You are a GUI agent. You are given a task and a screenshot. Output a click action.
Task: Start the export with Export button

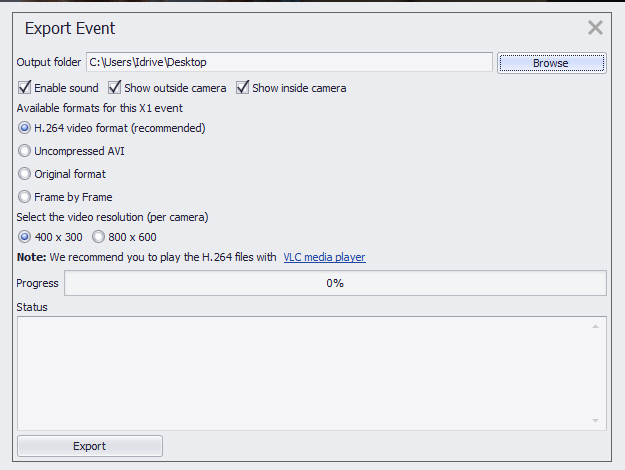point(90,446)
